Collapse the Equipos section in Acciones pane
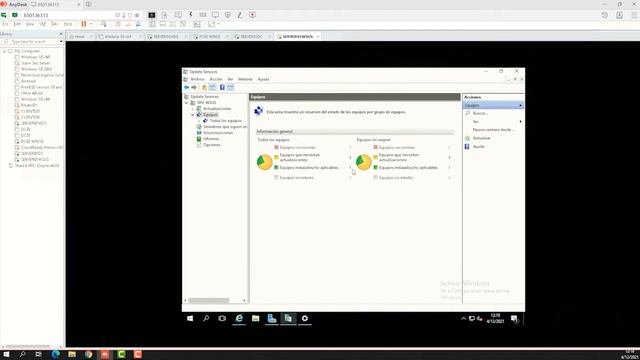The image size is (640, 360). [x=520, y=106]
